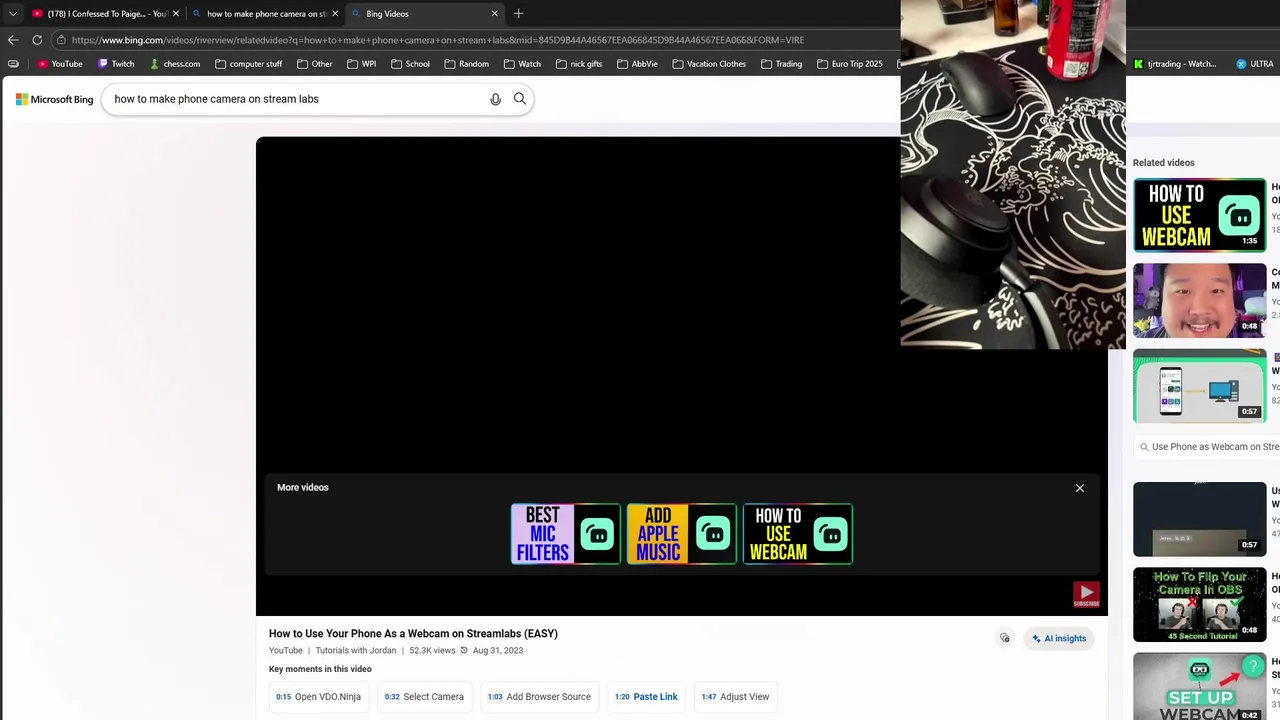
Task: Open the tab search dropdown arrow
Action: pyautogui.click(x=13, y=14)
